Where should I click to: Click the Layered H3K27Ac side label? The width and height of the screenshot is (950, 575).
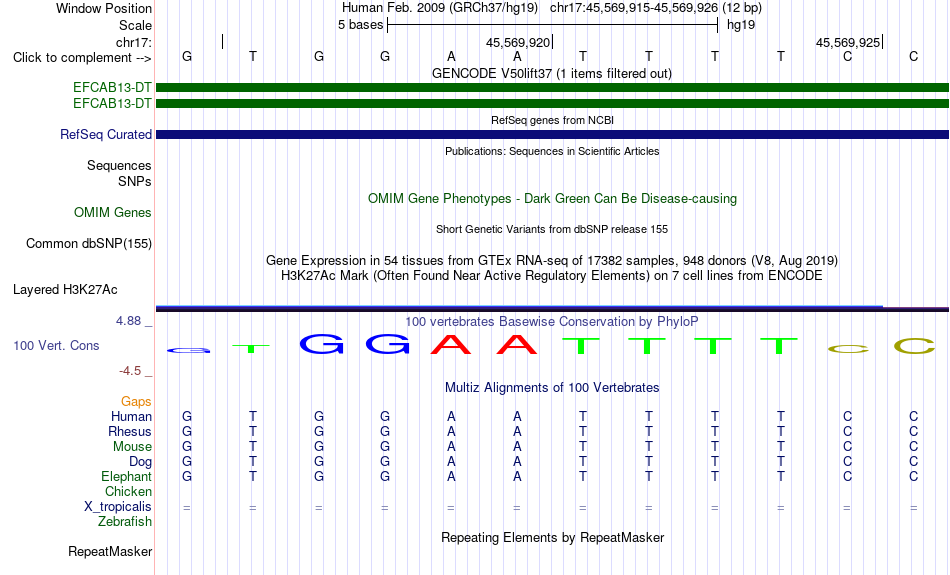point(65,290)
